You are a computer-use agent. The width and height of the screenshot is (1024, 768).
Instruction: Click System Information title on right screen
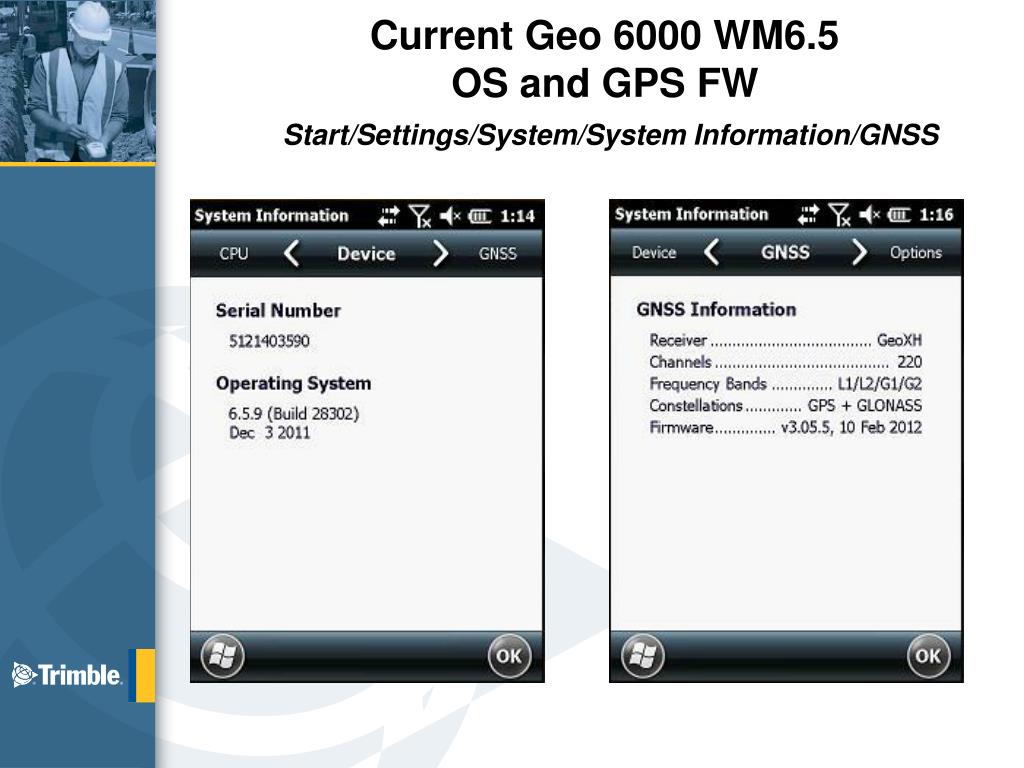click(691, 214)
